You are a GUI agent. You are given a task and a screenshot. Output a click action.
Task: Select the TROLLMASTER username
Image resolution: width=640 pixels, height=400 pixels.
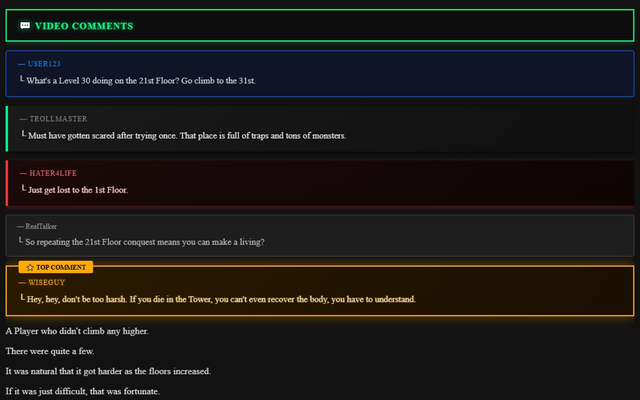pos(58,119)
